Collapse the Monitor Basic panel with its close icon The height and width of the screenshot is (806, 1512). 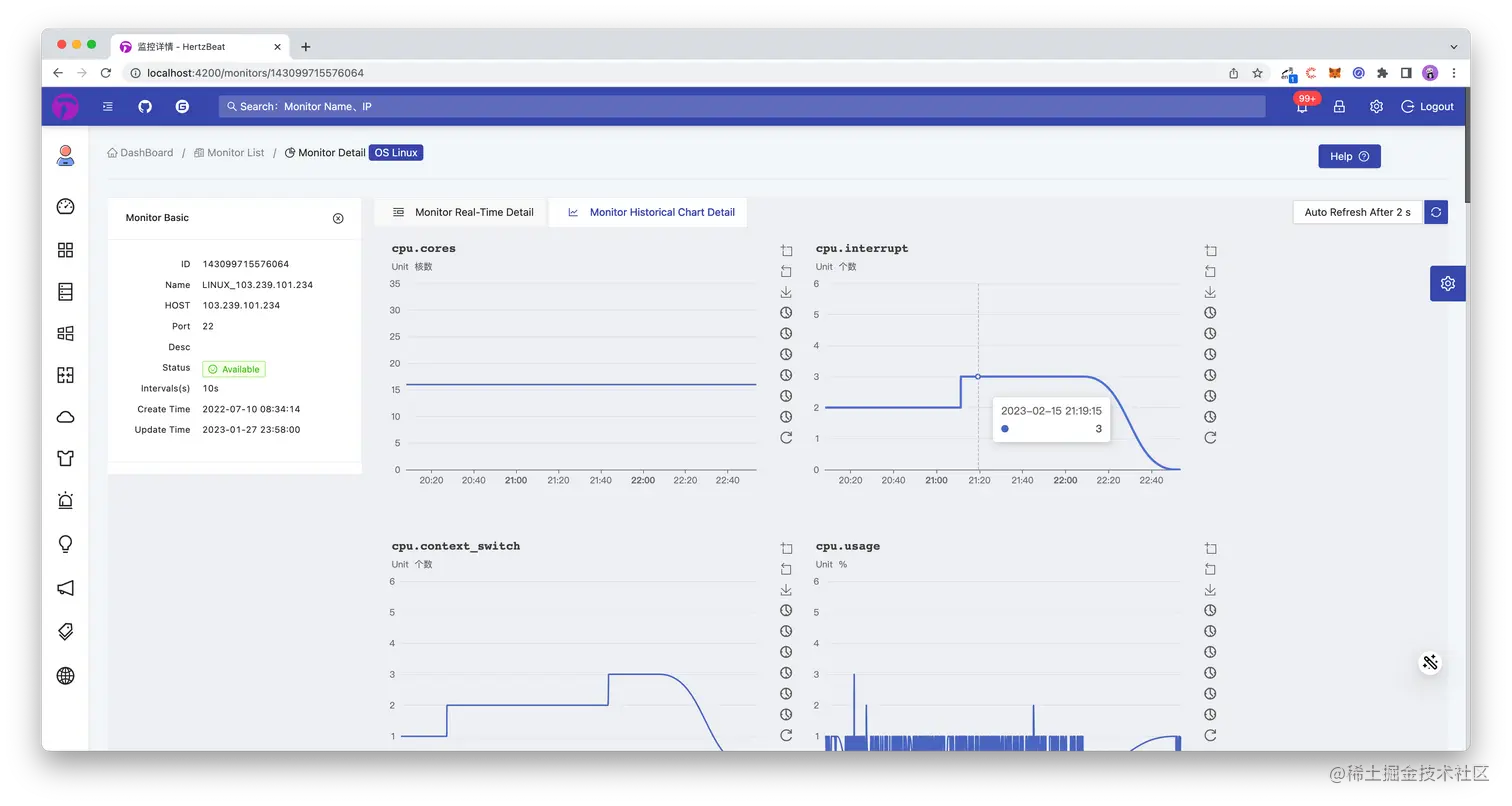(x=338, y=218)
